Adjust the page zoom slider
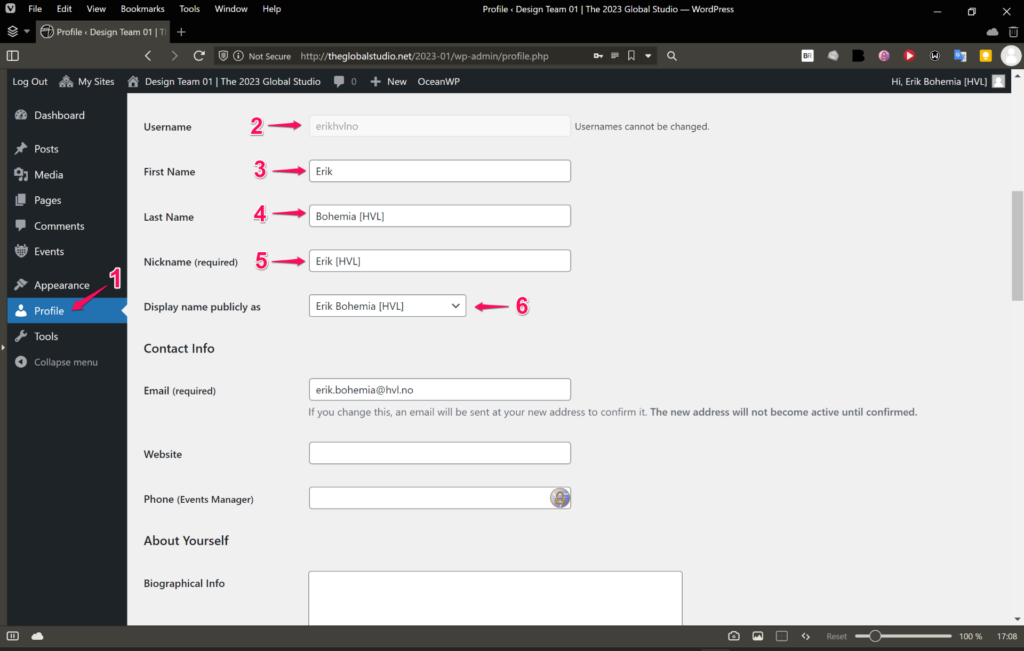The height and width of the screenshot is (651, 1024). tap(875, 636)
